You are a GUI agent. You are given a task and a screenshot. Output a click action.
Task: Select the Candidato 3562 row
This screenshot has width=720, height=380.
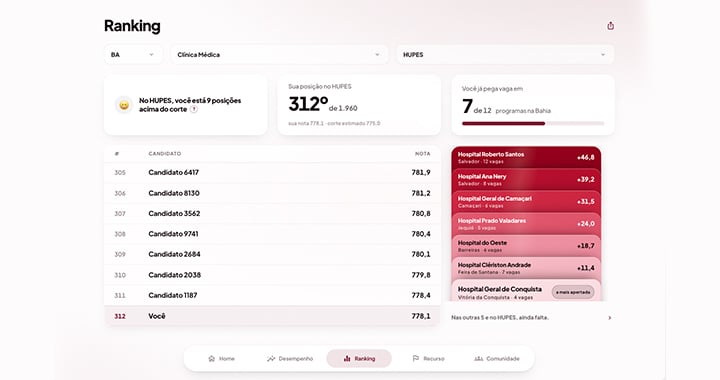[272, 213]
